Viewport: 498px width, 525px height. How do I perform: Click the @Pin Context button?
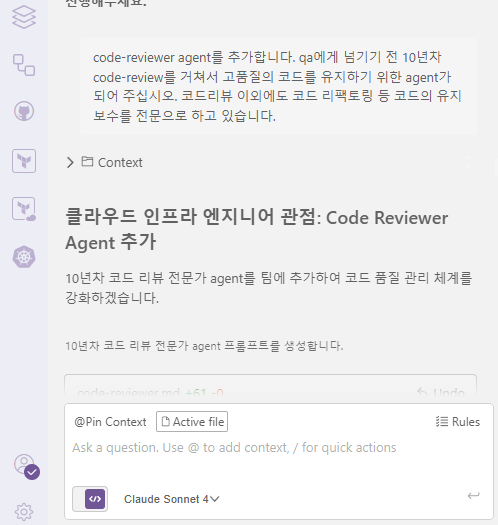click(x=110, y=422)
